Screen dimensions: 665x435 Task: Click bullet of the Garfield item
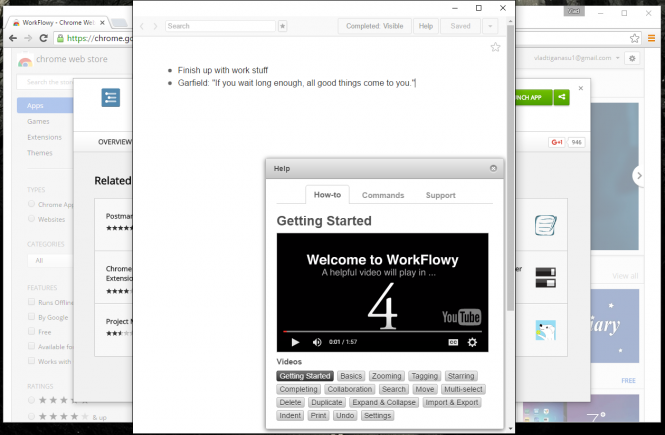pyautogui.click(x=170, y=84)
